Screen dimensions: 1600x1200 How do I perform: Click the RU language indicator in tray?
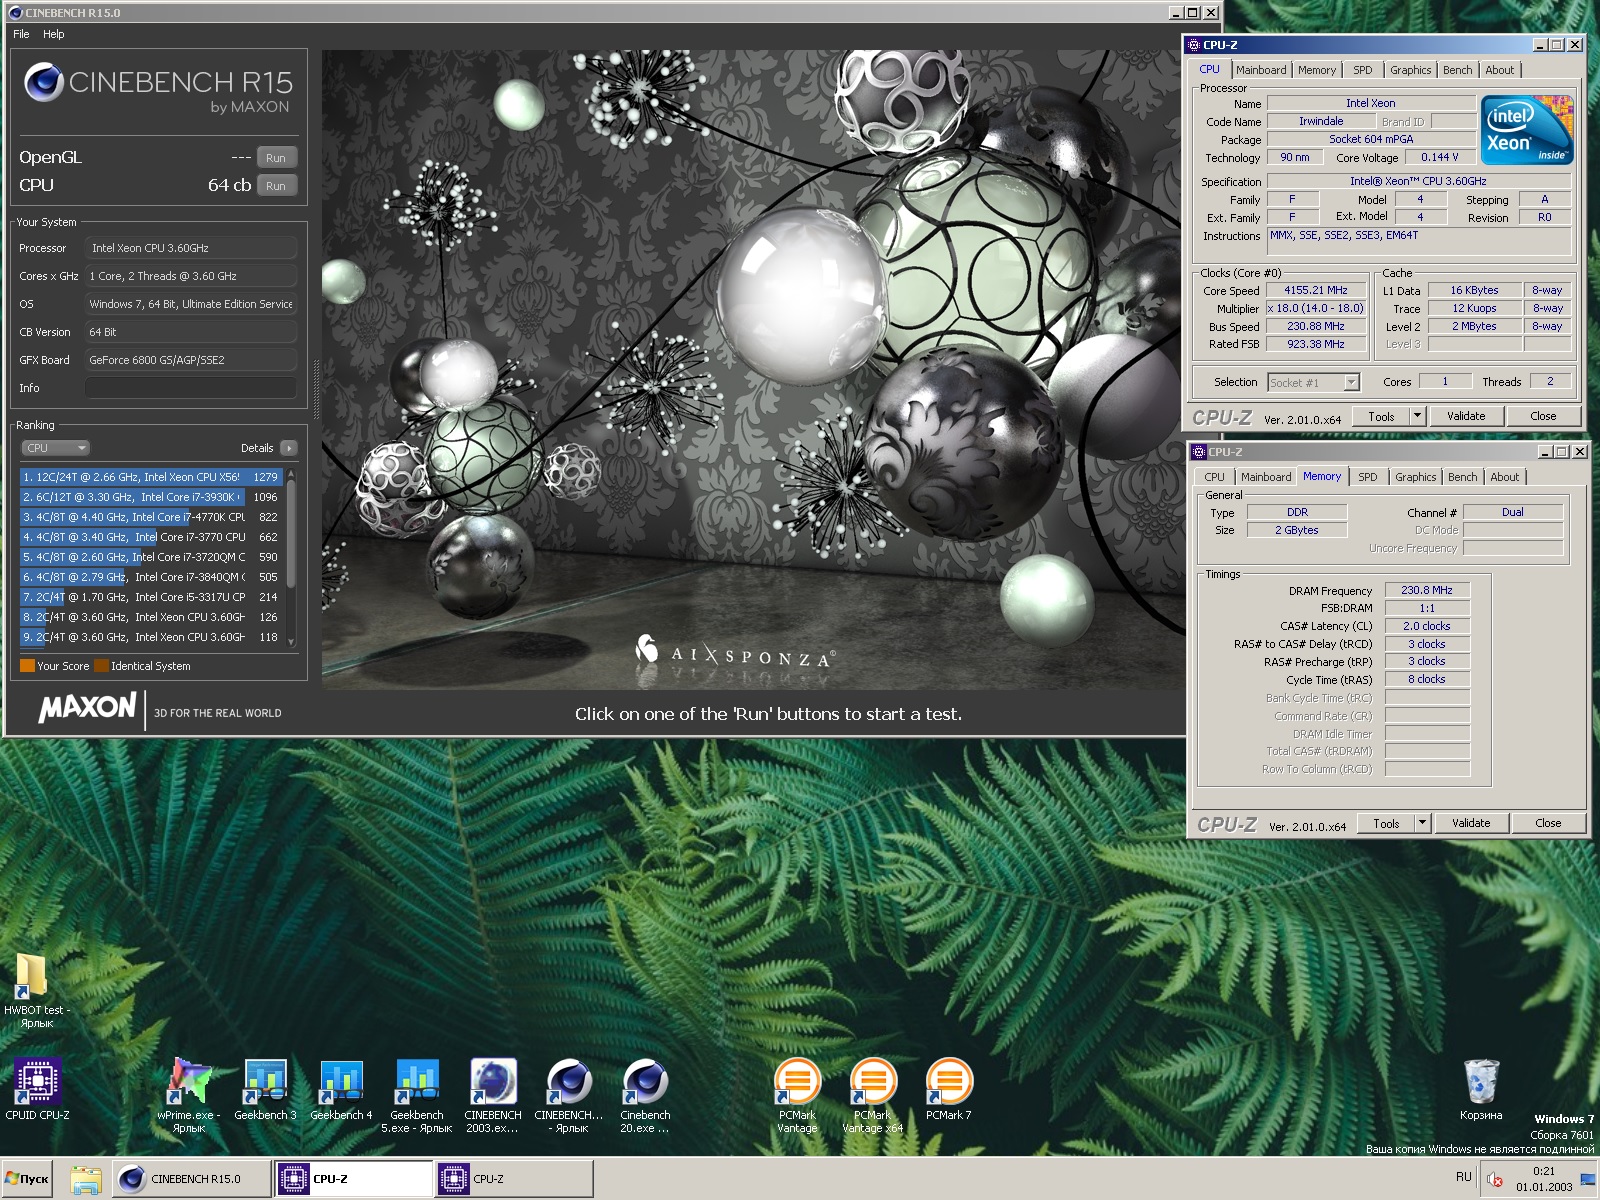point(1464,1177)
